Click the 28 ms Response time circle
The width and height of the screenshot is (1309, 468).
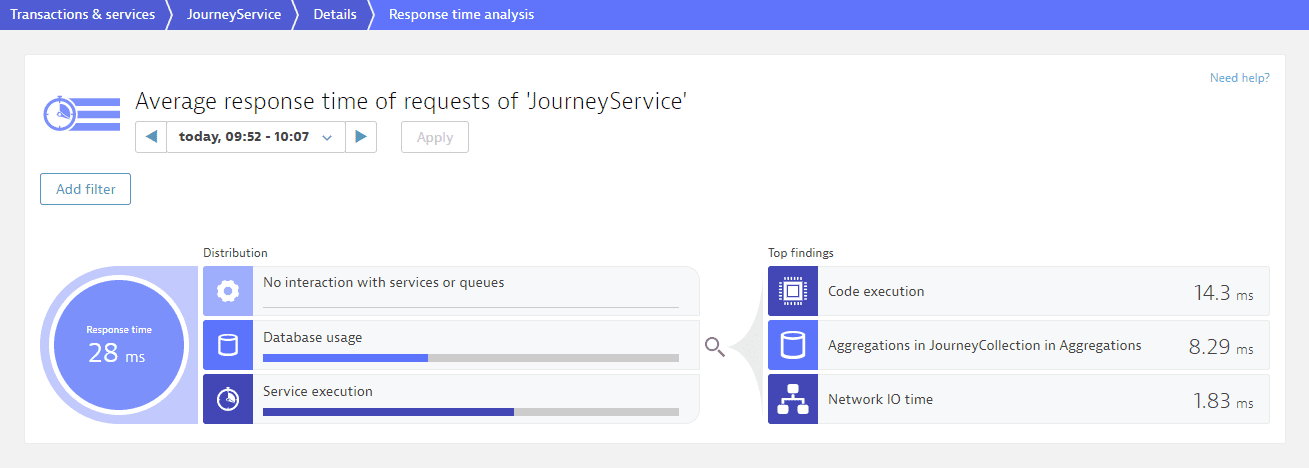click(119, 346)
